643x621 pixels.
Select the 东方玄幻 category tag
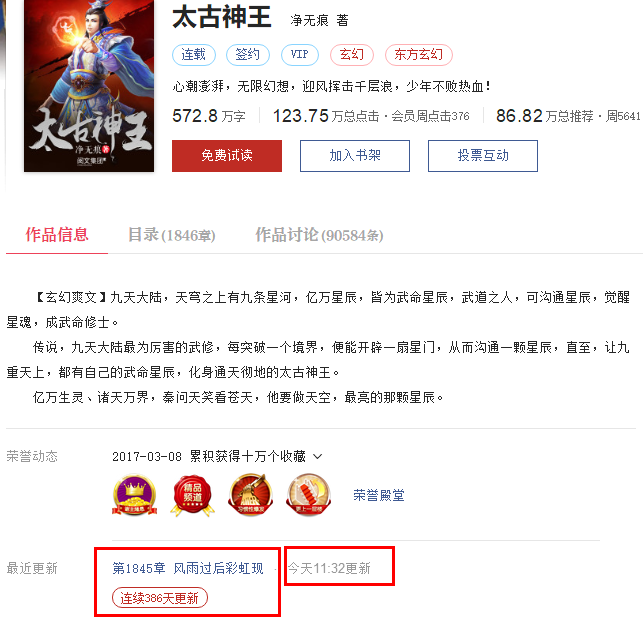[x=419, y=55]
